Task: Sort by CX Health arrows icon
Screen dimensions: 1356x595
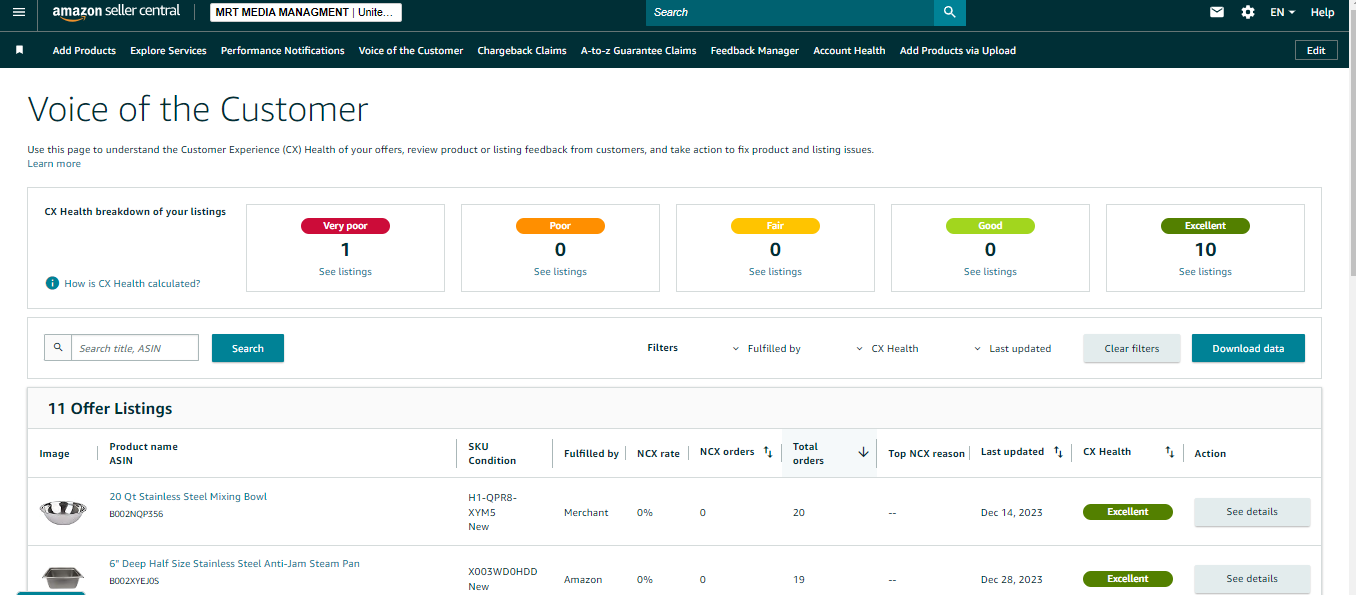Action: tap(1169, 452)
